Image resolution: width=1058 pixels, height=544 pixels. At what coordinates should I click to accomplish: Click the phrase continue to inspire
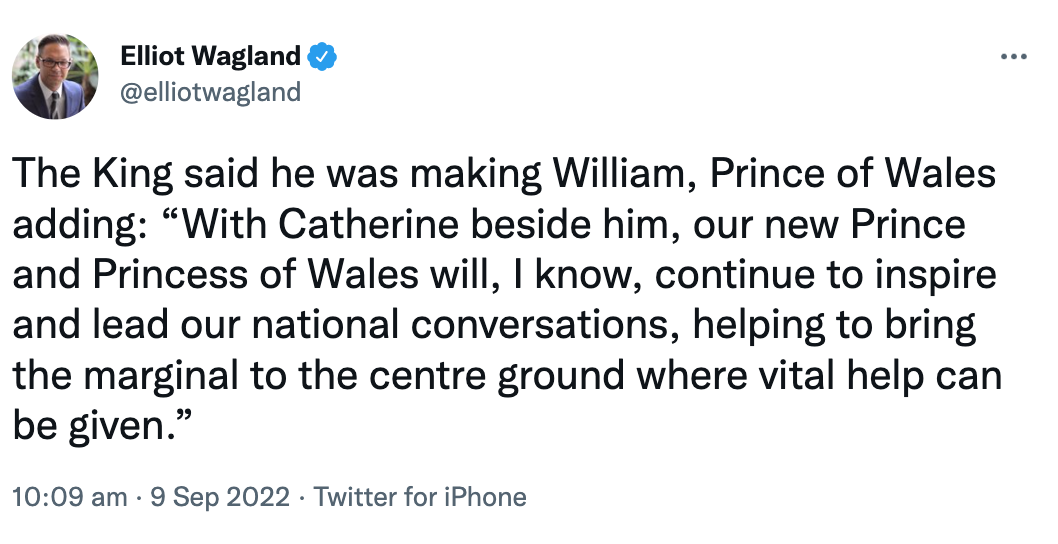[x=825, y=275]
